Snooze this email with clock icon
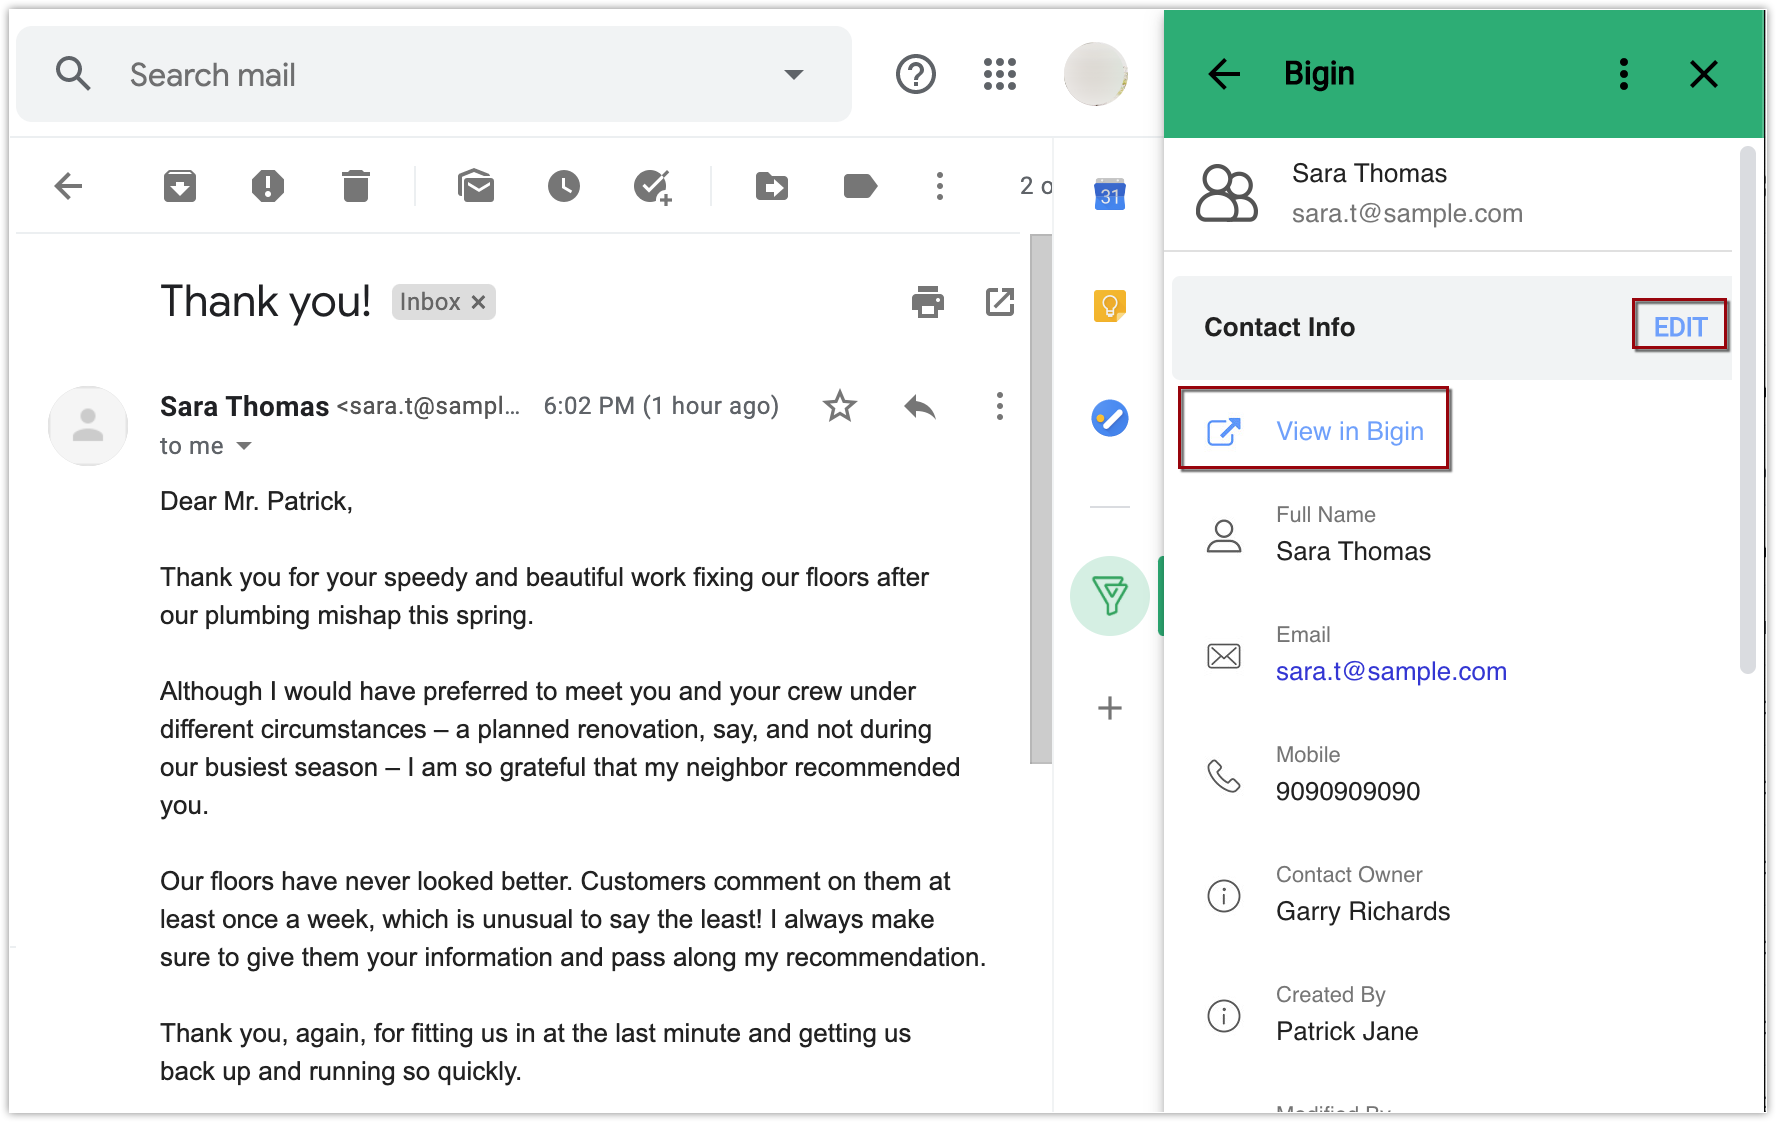This screenshot has width=1776, height=1122. pyautogui.click(x=563, y=186)
